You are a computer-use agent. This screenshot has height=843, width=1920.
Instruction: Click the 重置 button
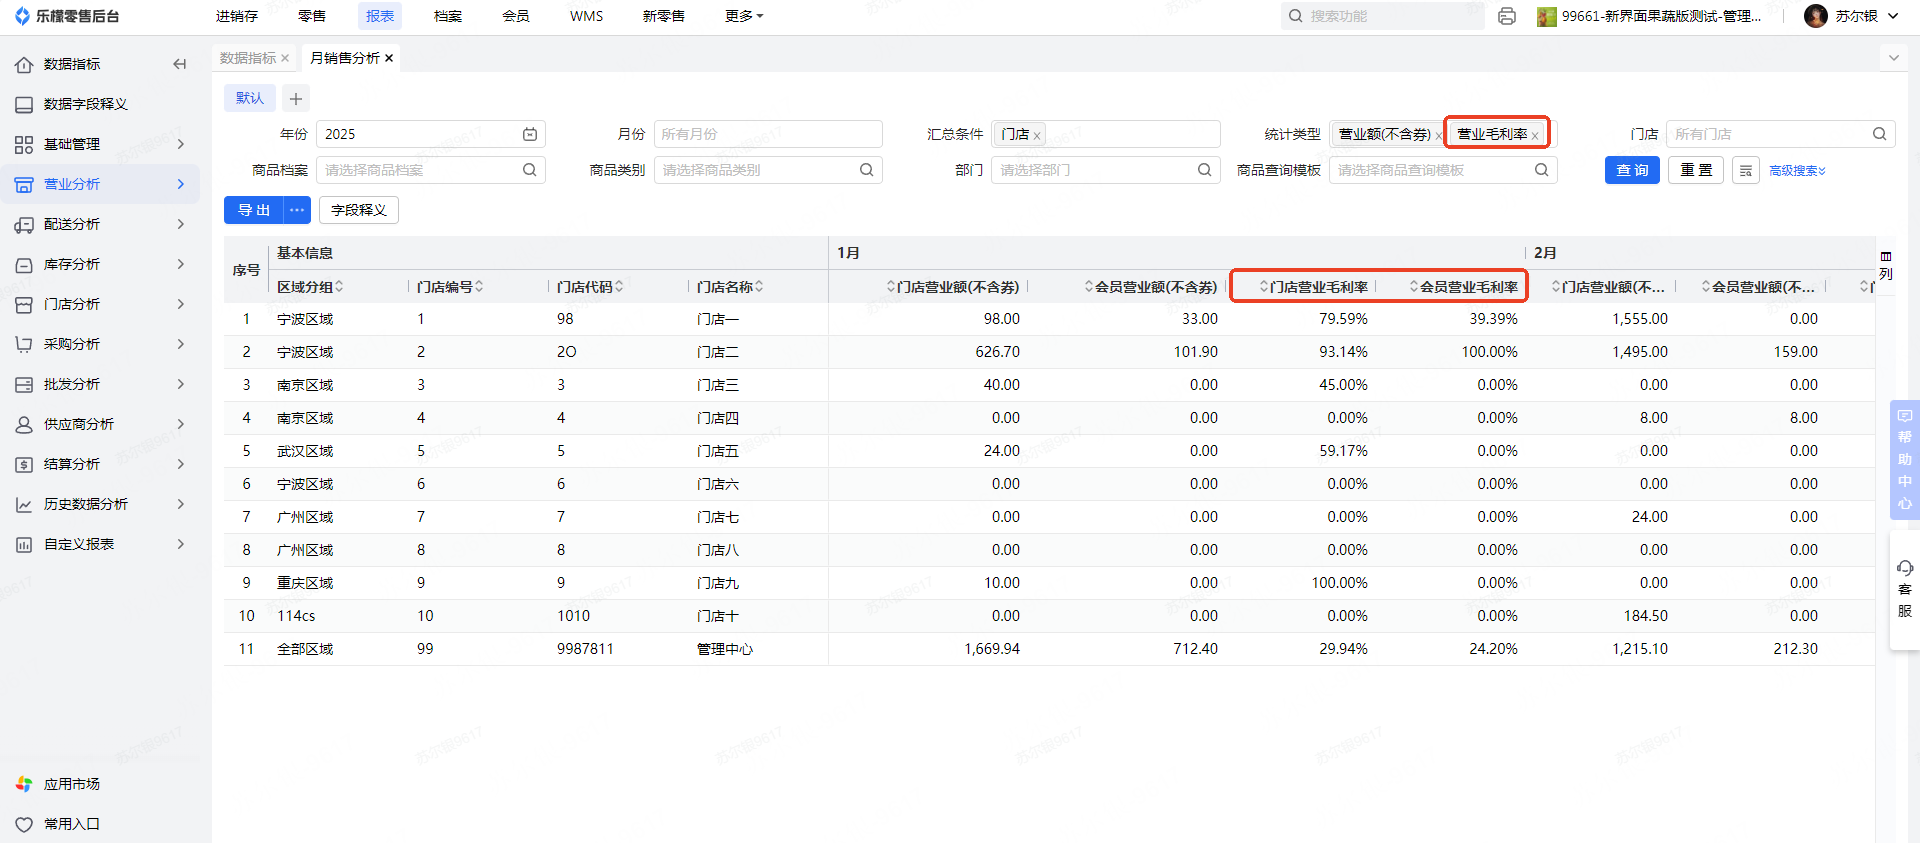tap(1696, 171)
